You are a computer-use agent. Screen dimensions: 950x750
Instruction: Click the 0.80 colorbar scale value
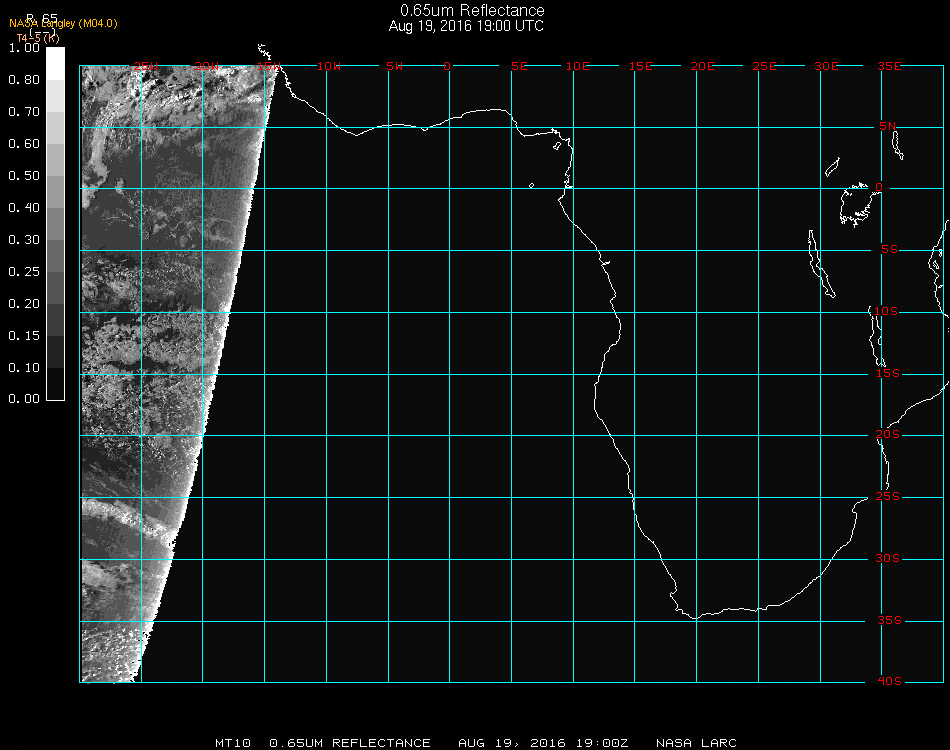point(24,80)
